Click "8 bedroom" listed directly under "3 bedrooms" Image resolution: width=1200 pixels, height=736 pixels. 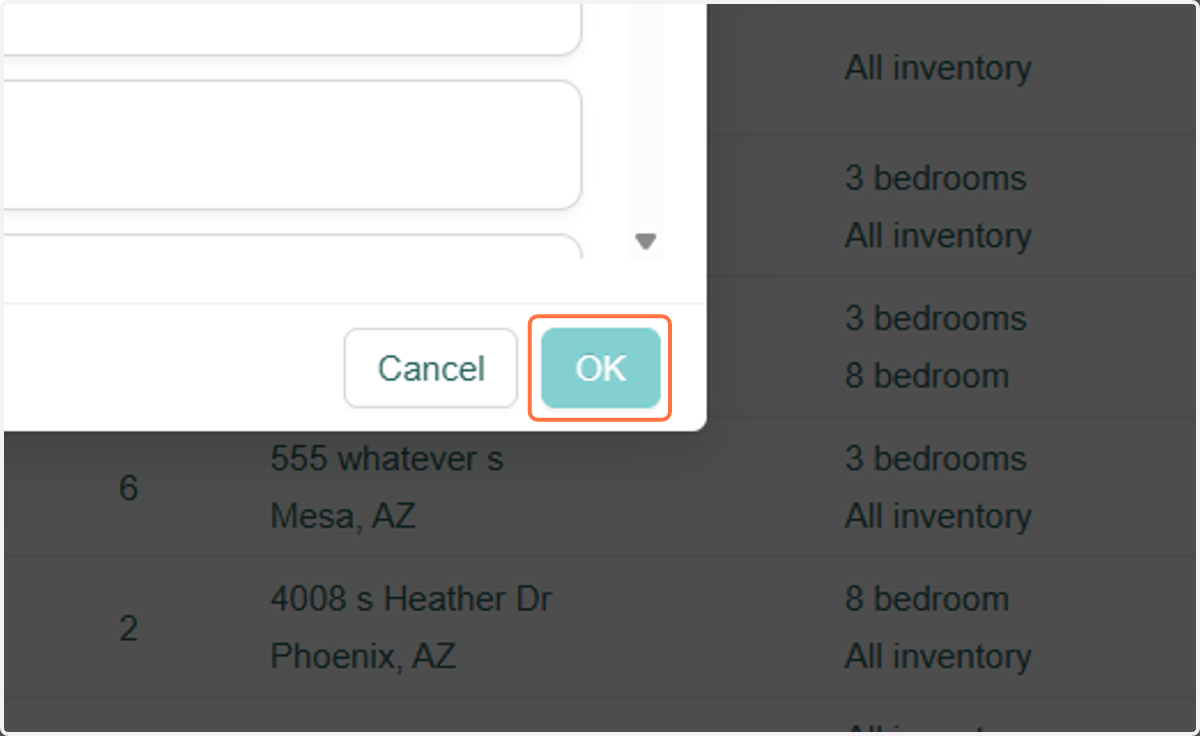click(x=927, y=377)
